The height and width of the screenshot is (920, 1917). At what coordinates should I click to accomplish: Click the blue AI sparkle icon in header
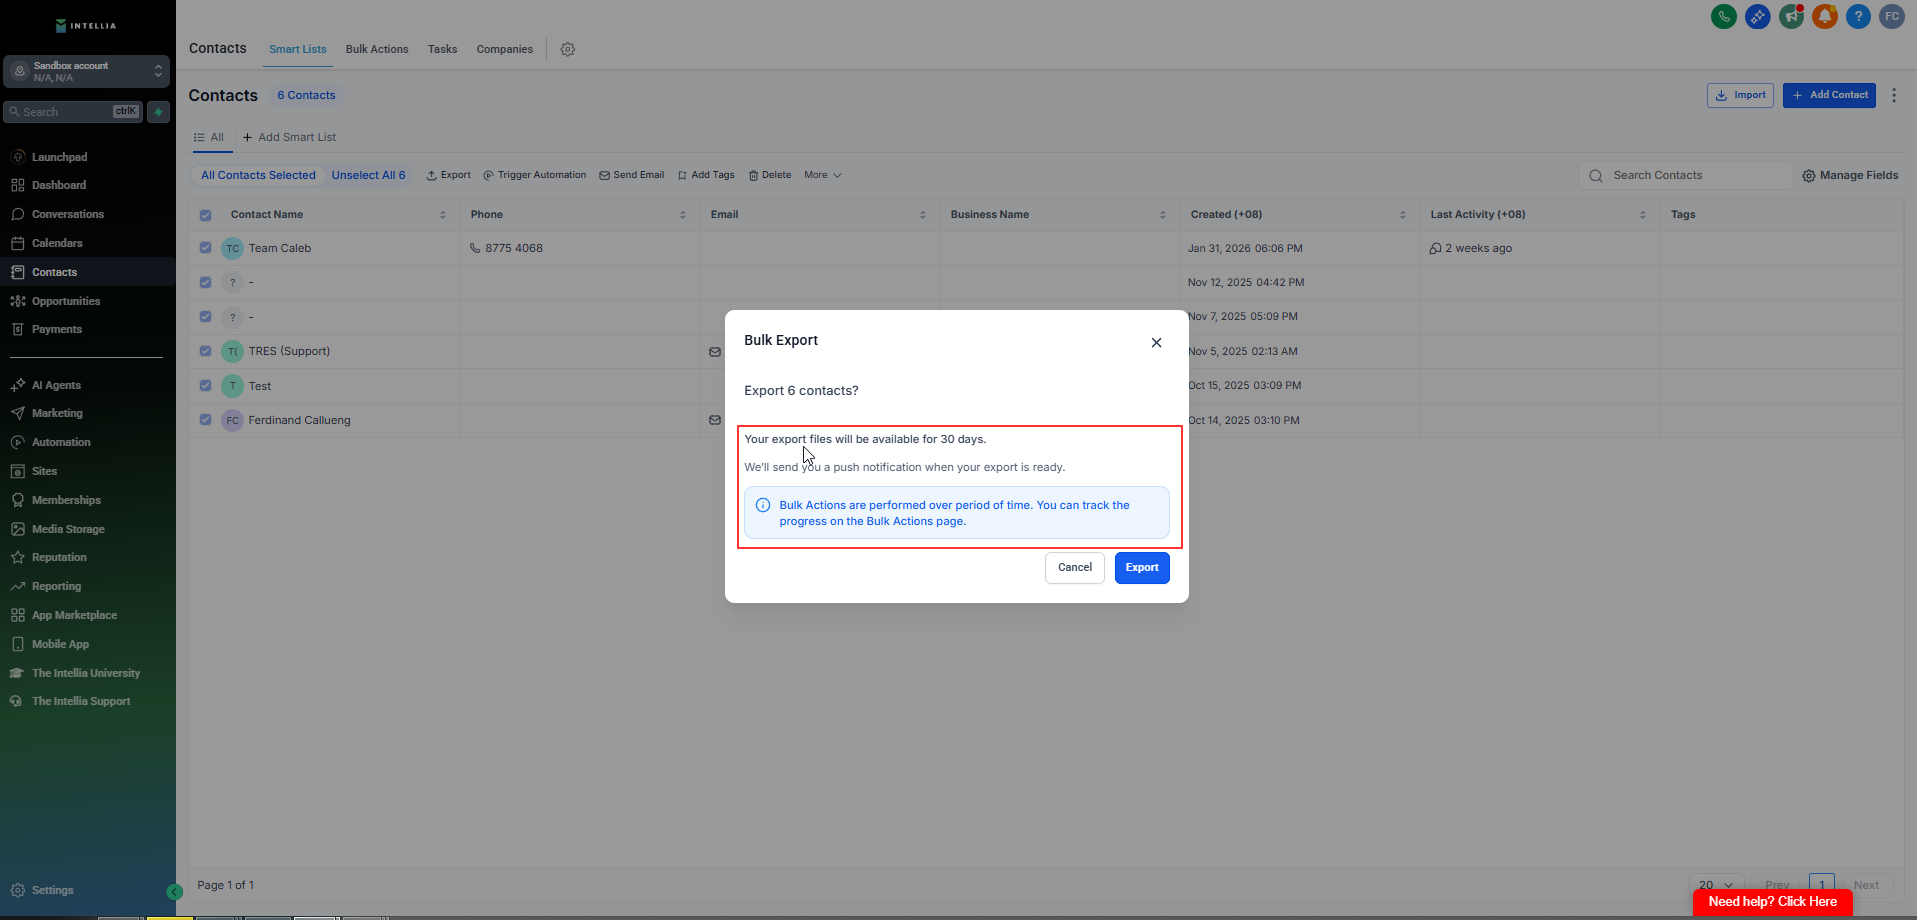click(x=1757, y=16)
